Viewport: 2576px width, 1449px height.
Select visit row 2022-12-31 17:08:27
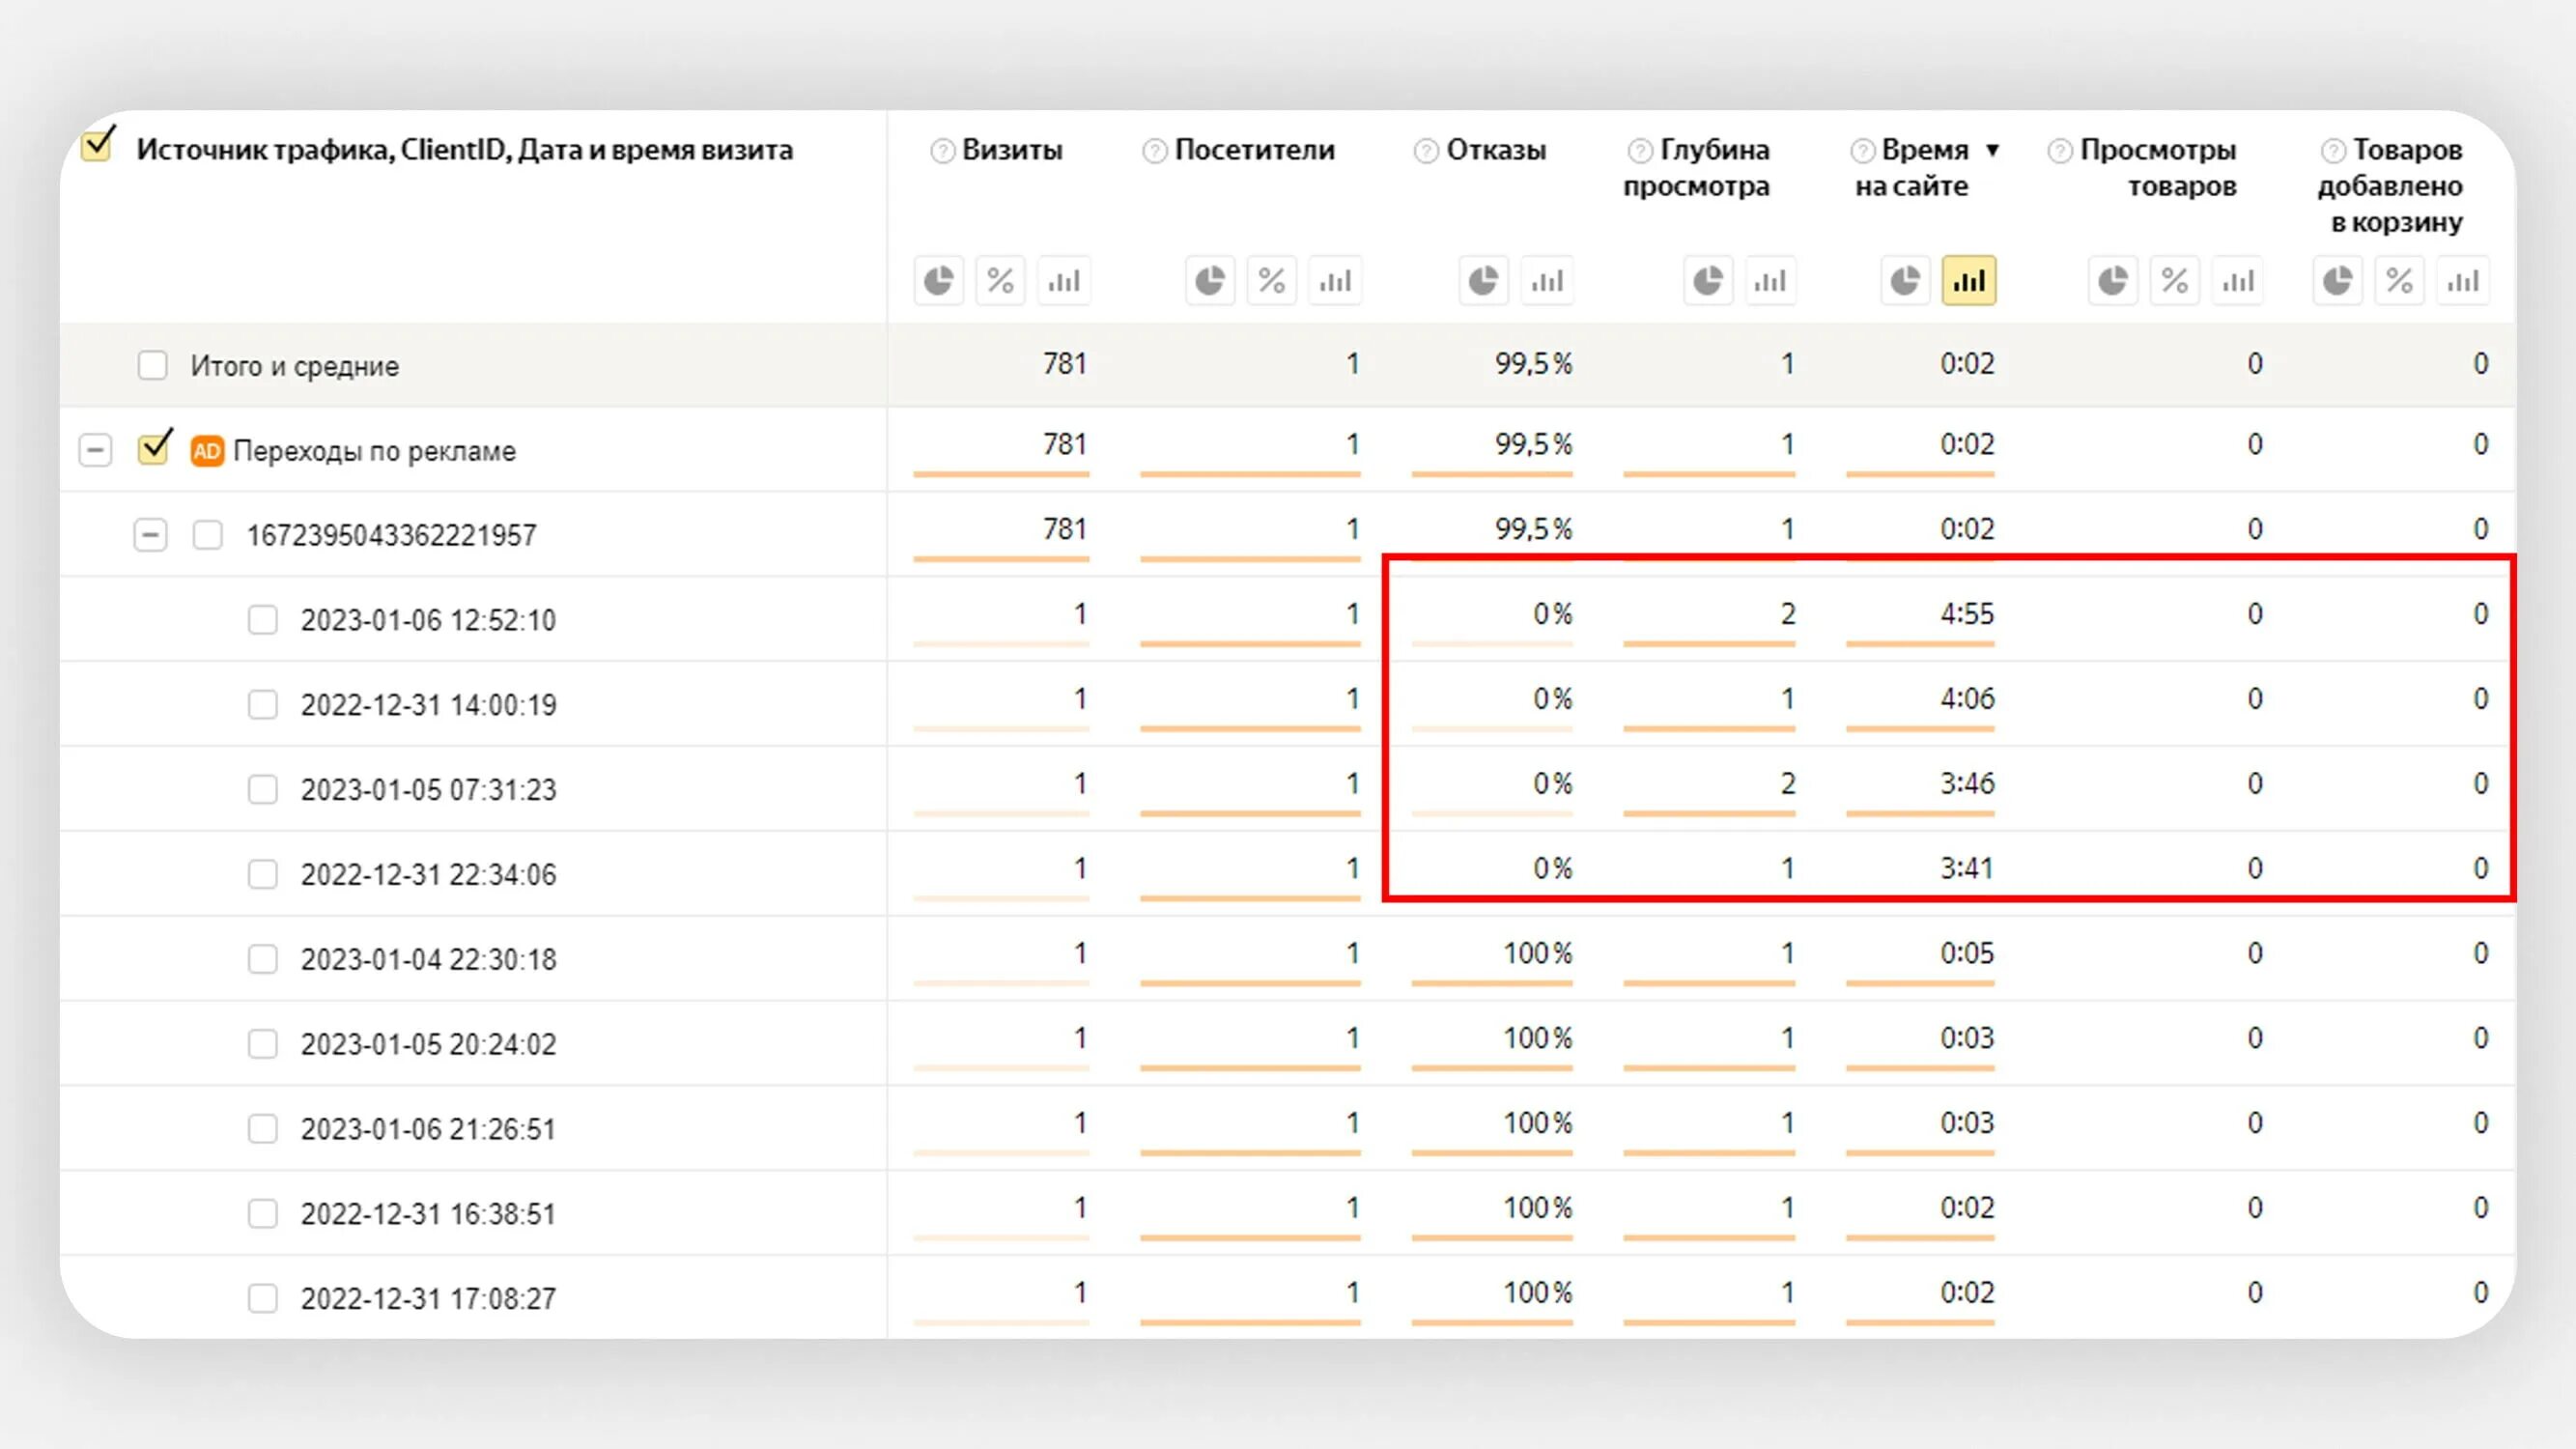428,1299
